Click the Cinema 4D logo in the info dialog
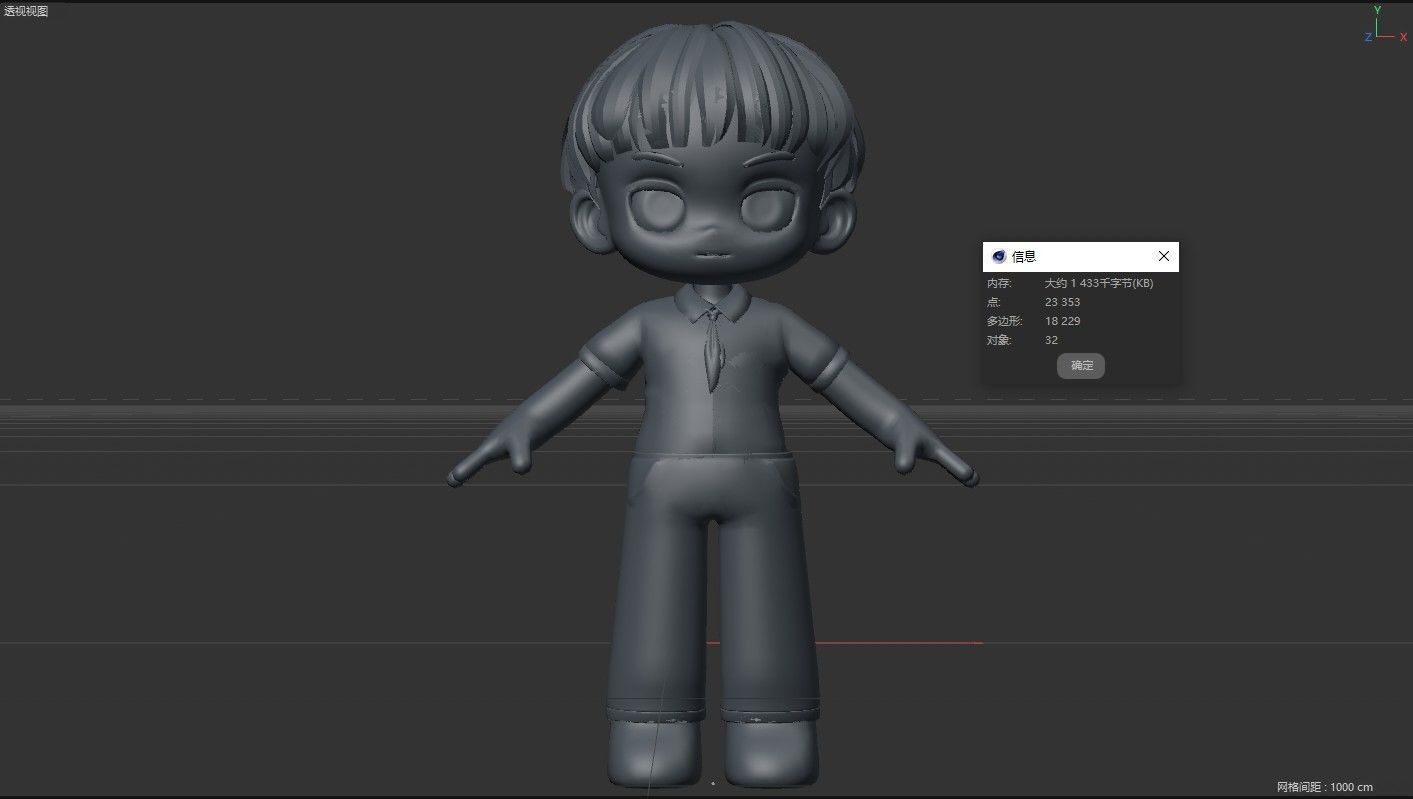Viewport: 1413px width, 799px height. click(x=998, y=256)
